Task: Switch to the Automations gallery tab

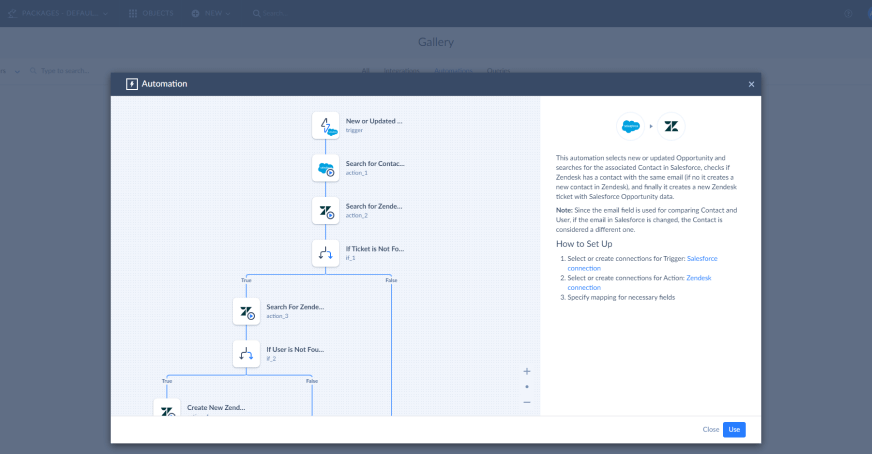Action: [x=453, y=71]
